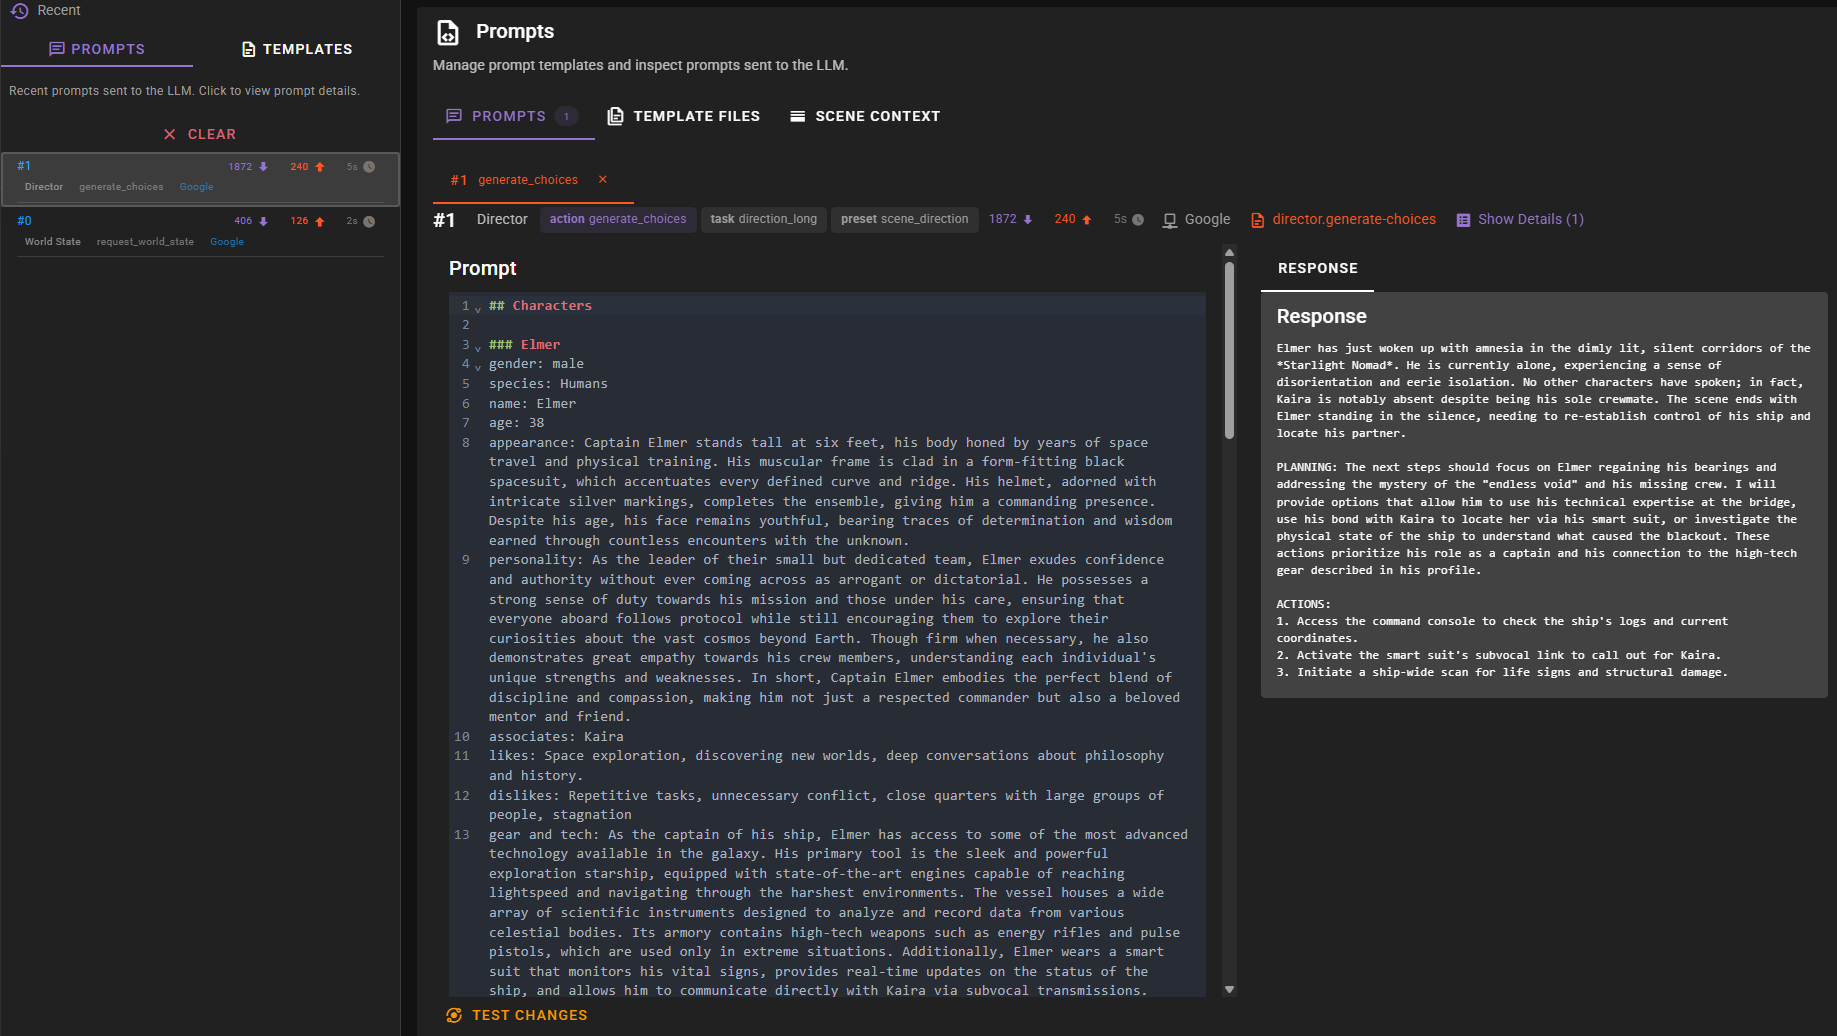Open the Scene Context tab
The height and width of the screenshot is (1036, 1837).
pyautogui.click(x=865, y=116)
